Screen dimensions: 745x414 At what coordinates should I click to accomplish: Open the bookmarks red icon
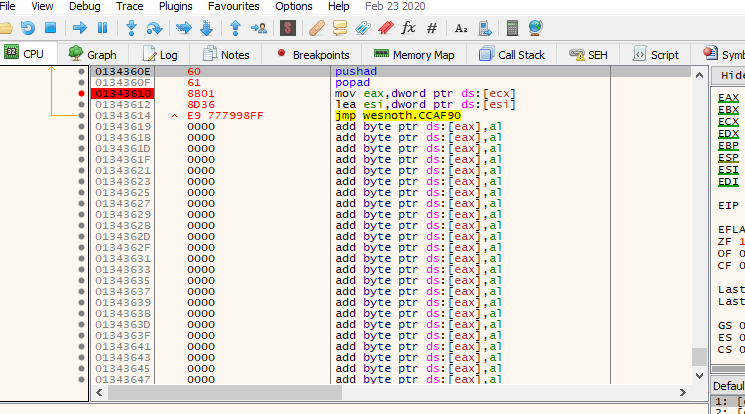pos(386,28)
